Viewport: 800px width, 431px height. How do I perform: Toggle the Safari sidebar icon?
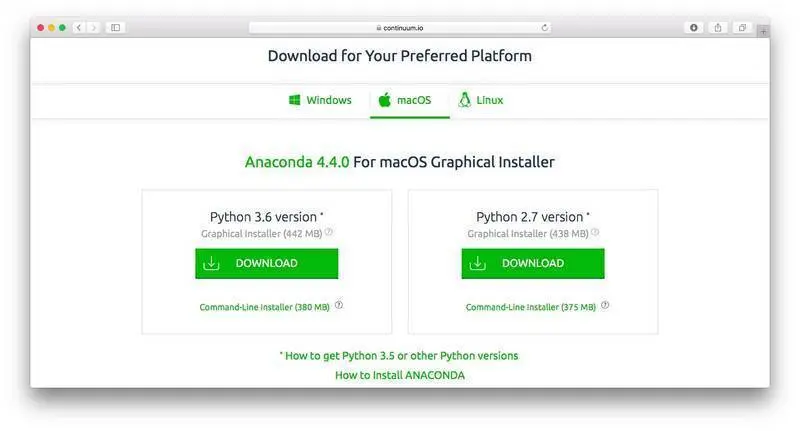point(115,28)
